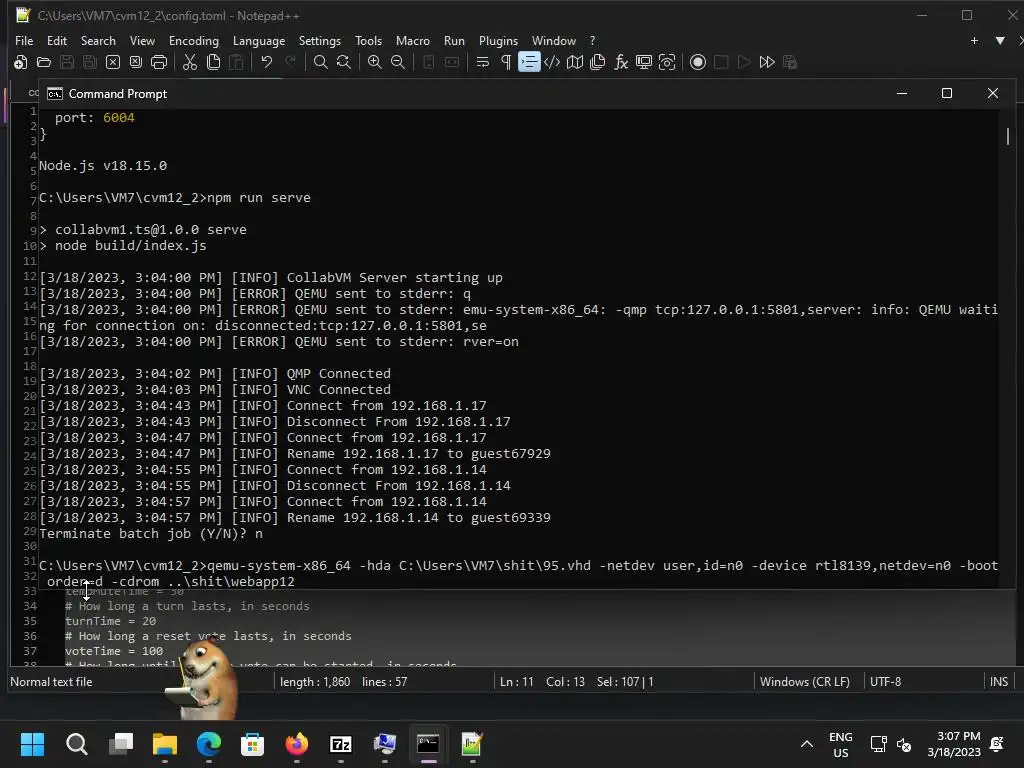
Task: Click the plus button on menu bar
Action: [x=974, y=40]
